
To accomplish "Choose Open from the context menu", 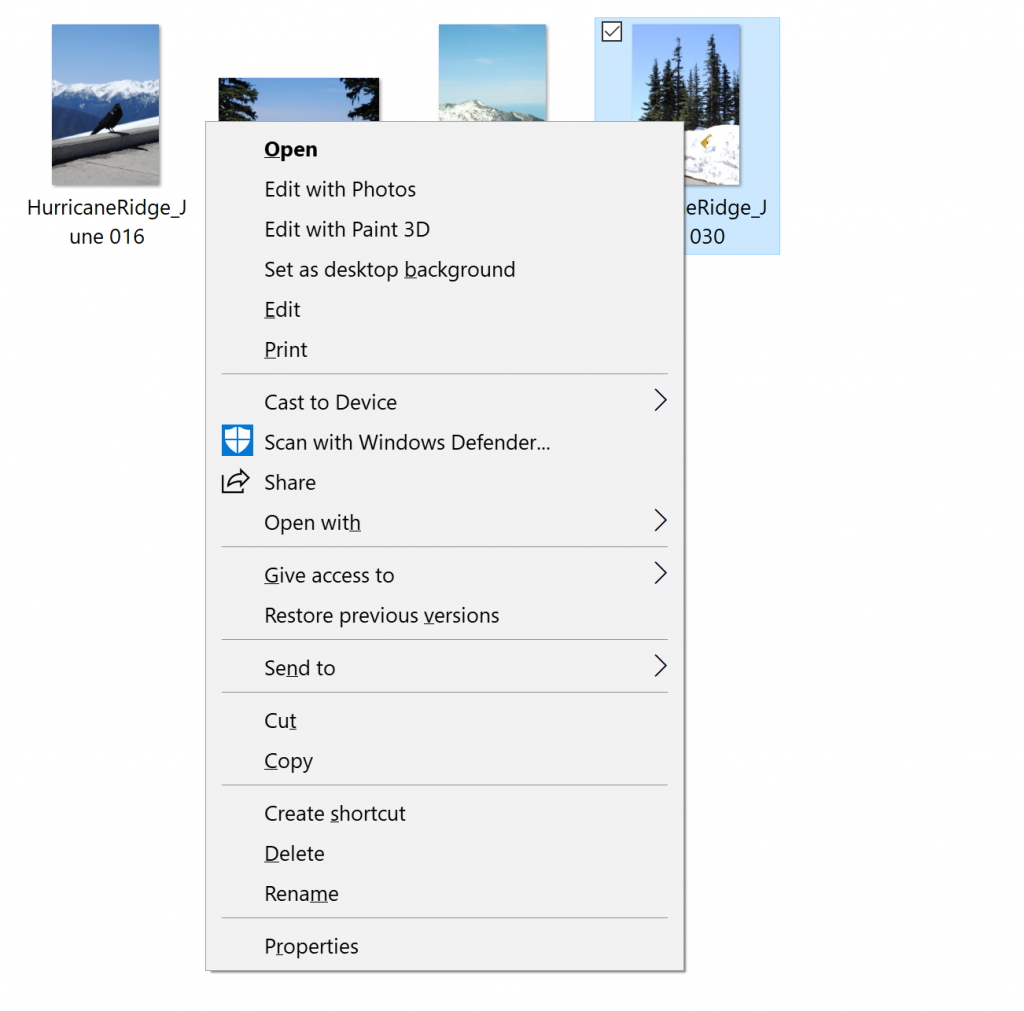I will coord(291,150).
